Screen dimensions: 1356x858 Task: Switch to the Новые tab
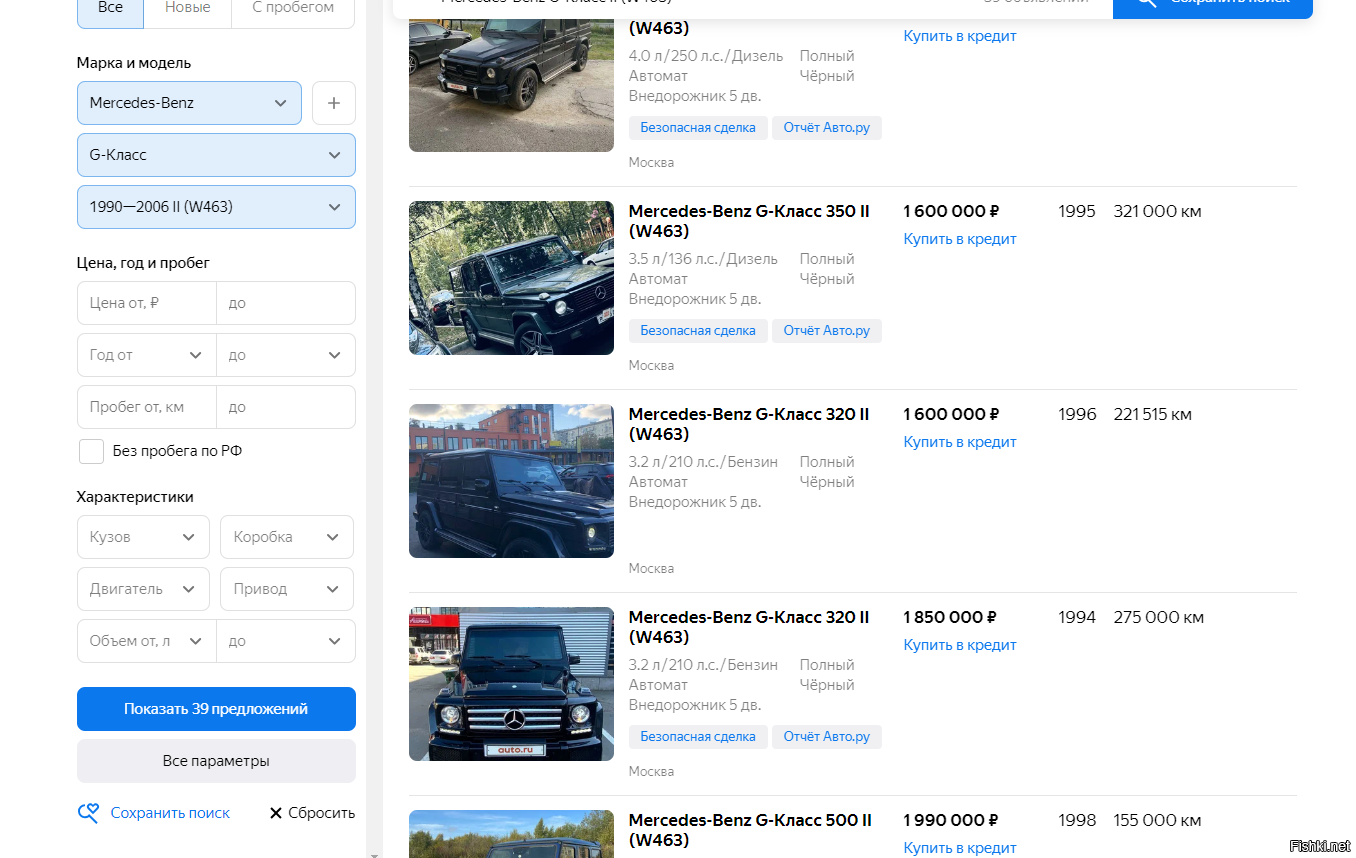point(188,8)
